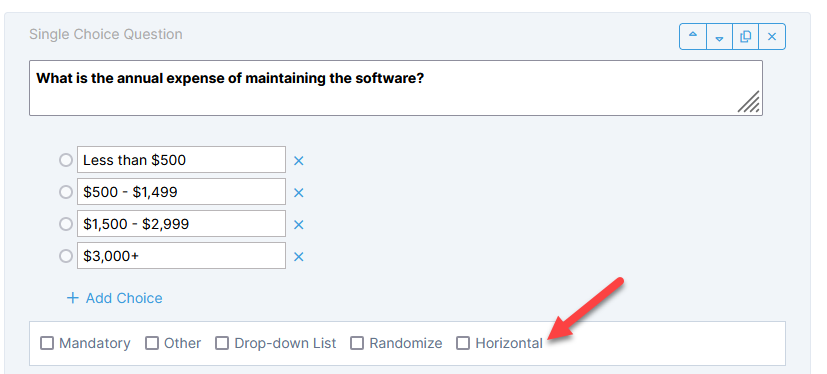Remove the '$3,000+' choice
The image size is (827, 374).
pyautogui.click(x=299, y=256)
